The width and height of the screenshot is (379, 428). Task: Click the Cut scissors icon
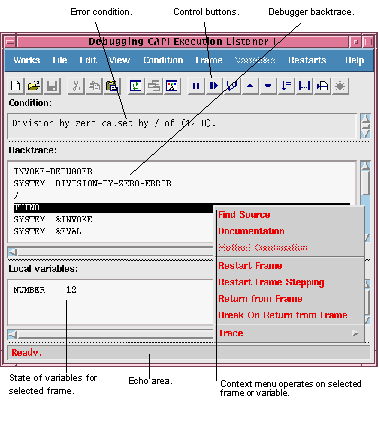[76, 86]
